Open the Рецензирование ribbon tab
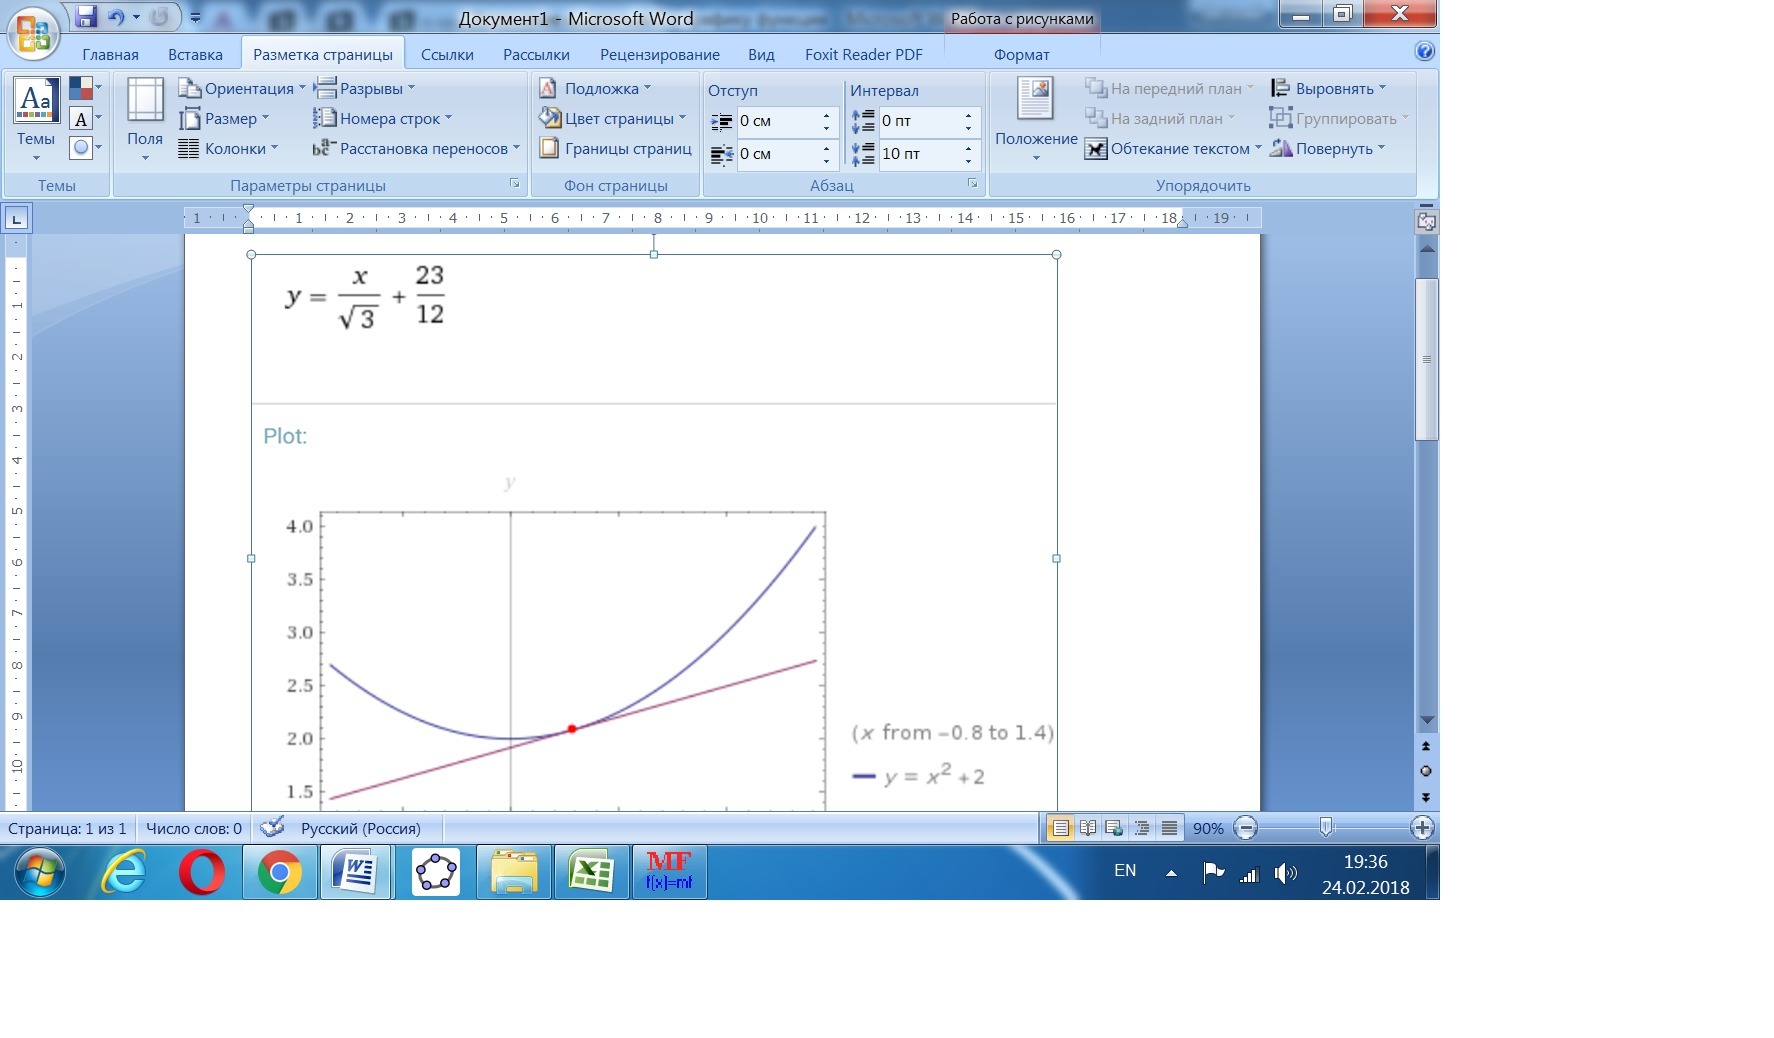The image size is (1774, 1038). pos(659,54)
